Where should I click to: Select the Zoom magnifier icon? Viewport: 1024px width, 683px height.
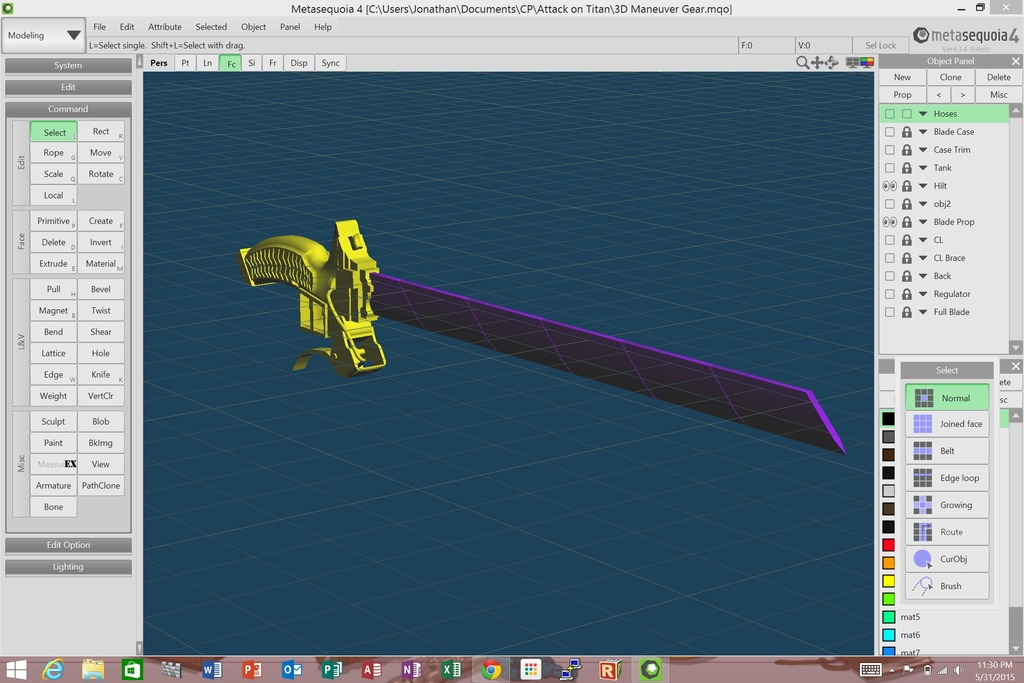[802, 62]
